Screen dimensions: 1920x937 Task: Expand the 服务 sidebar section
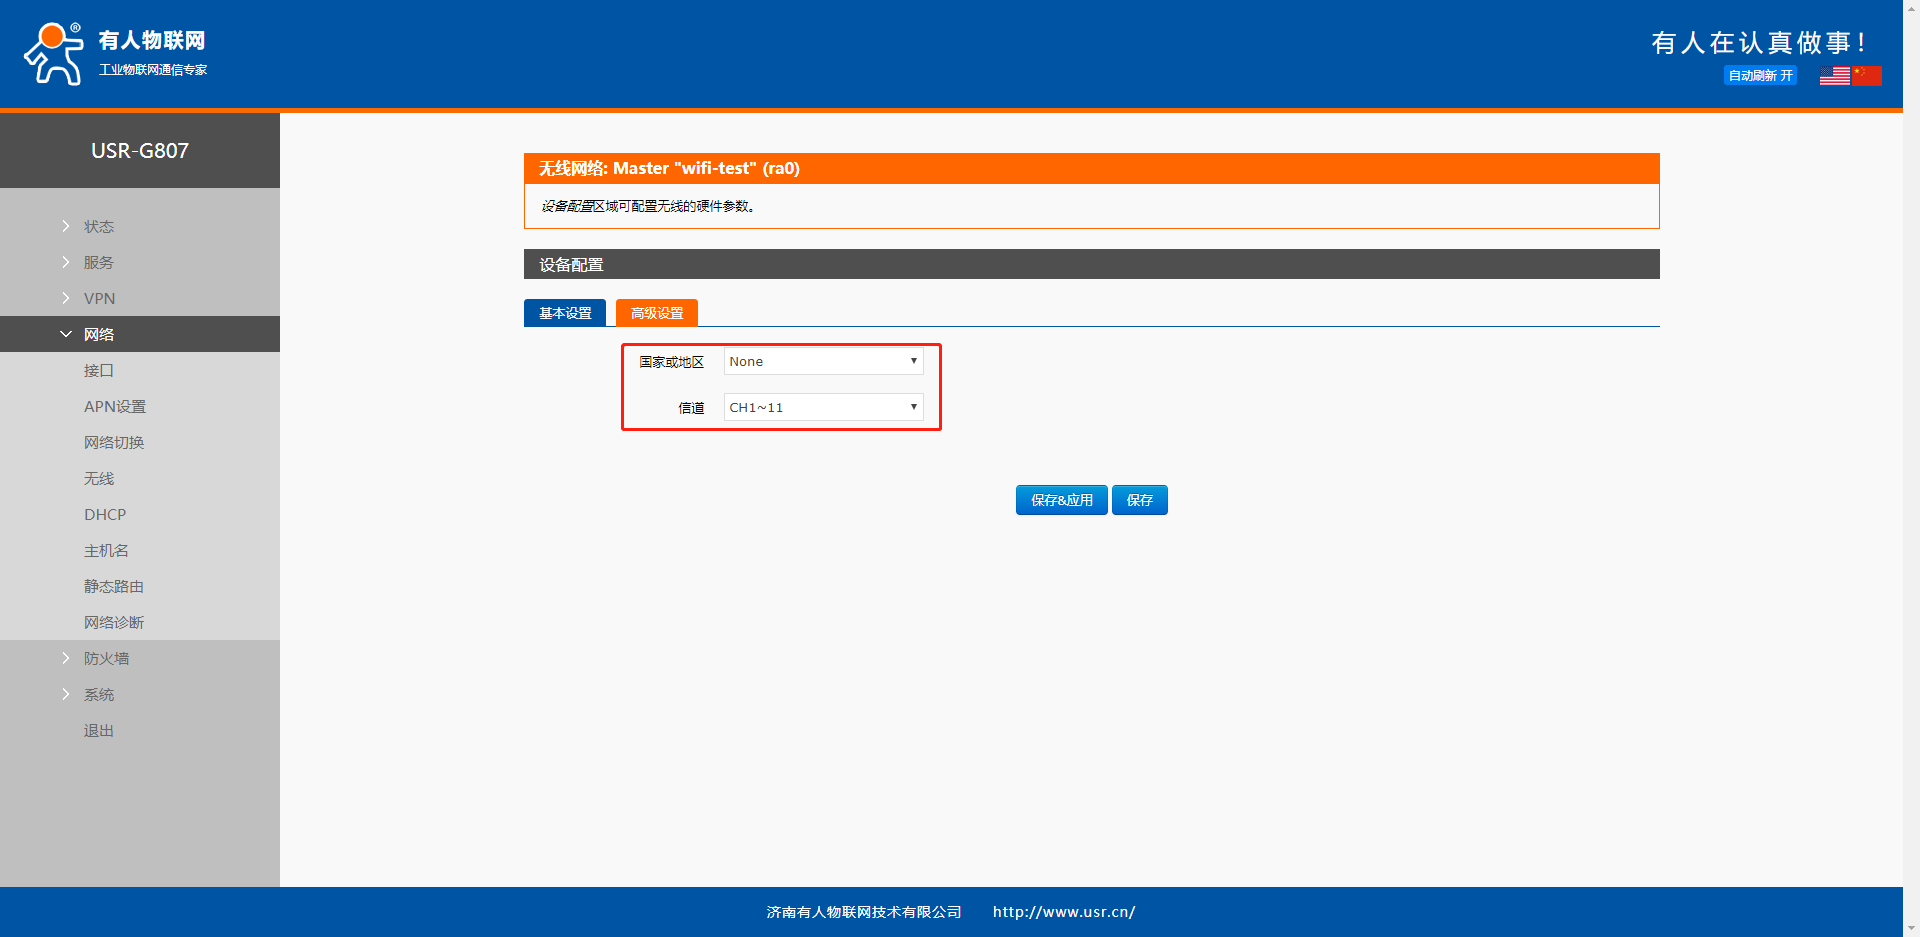(x=99, y=263)
